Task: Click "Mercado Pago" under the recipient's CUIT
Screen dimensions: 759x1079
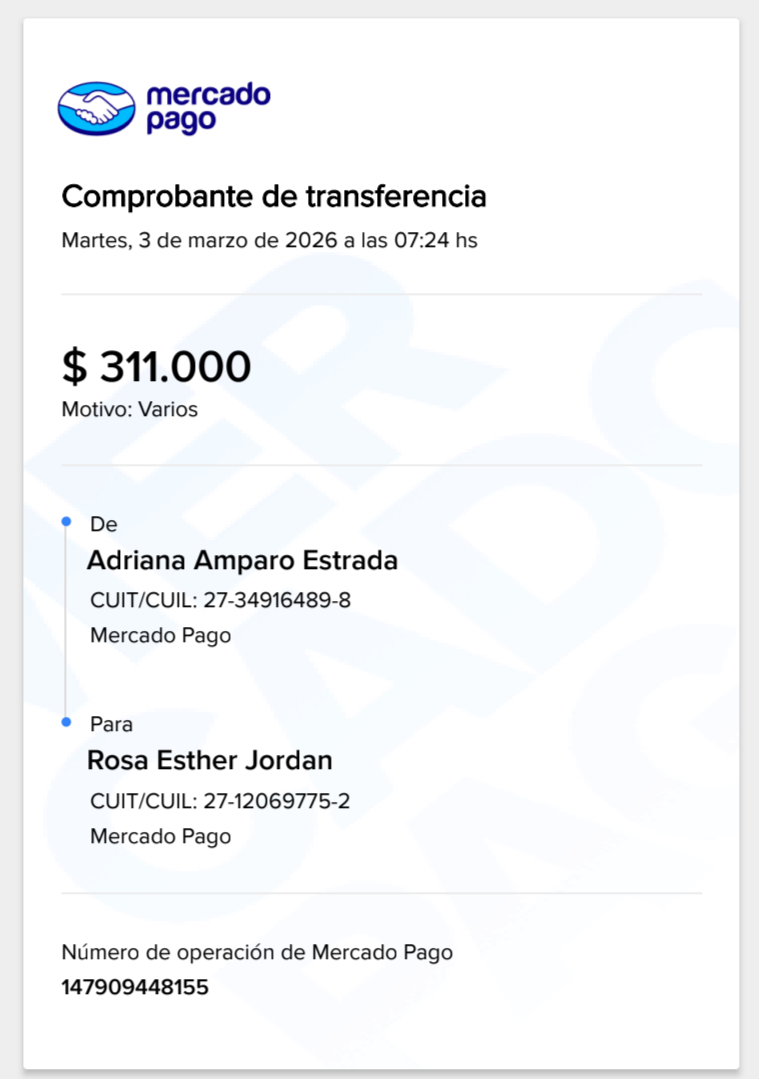Action: tap(160, 836)
